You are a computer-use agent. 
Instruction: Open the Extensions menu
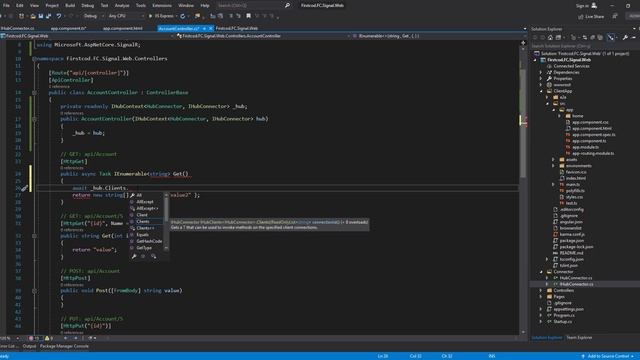pos(162,5)
